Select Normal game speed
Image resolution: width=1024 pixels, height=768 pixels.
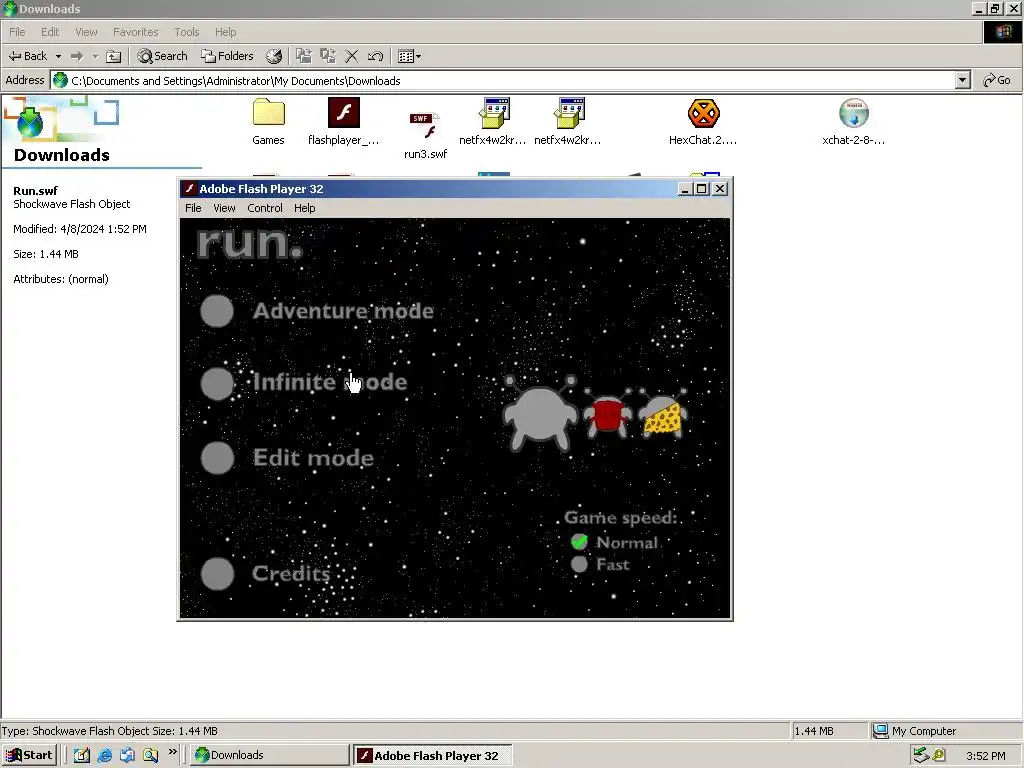click(x=615, y=542)
